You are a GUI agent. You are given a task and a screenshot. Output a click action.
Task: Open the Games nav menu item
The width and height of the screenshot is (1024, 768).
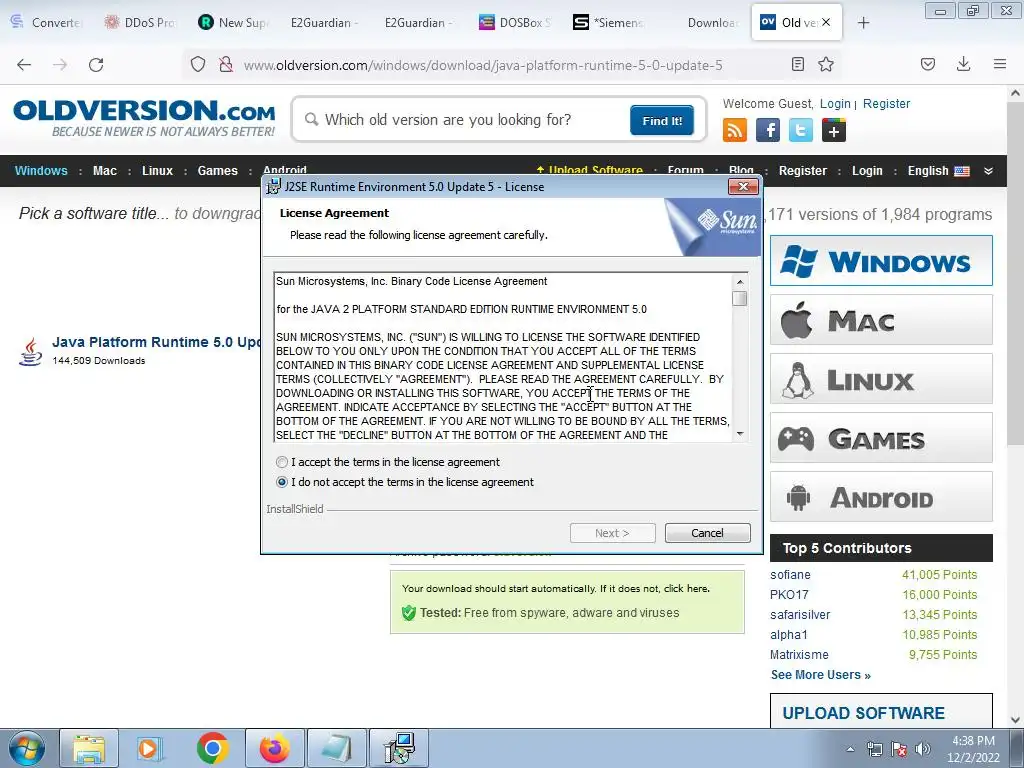click(x=217, y=170)
